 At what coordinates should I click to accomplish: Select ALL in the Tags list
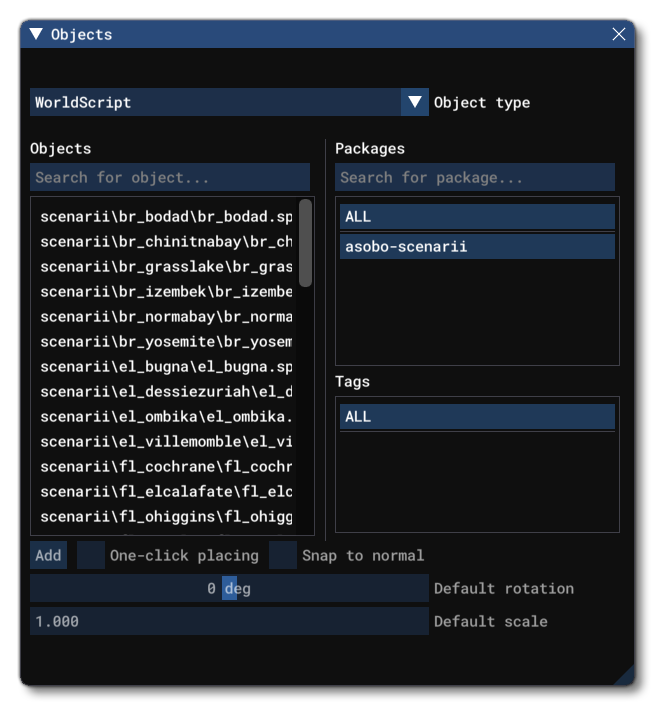click(477, 416)
